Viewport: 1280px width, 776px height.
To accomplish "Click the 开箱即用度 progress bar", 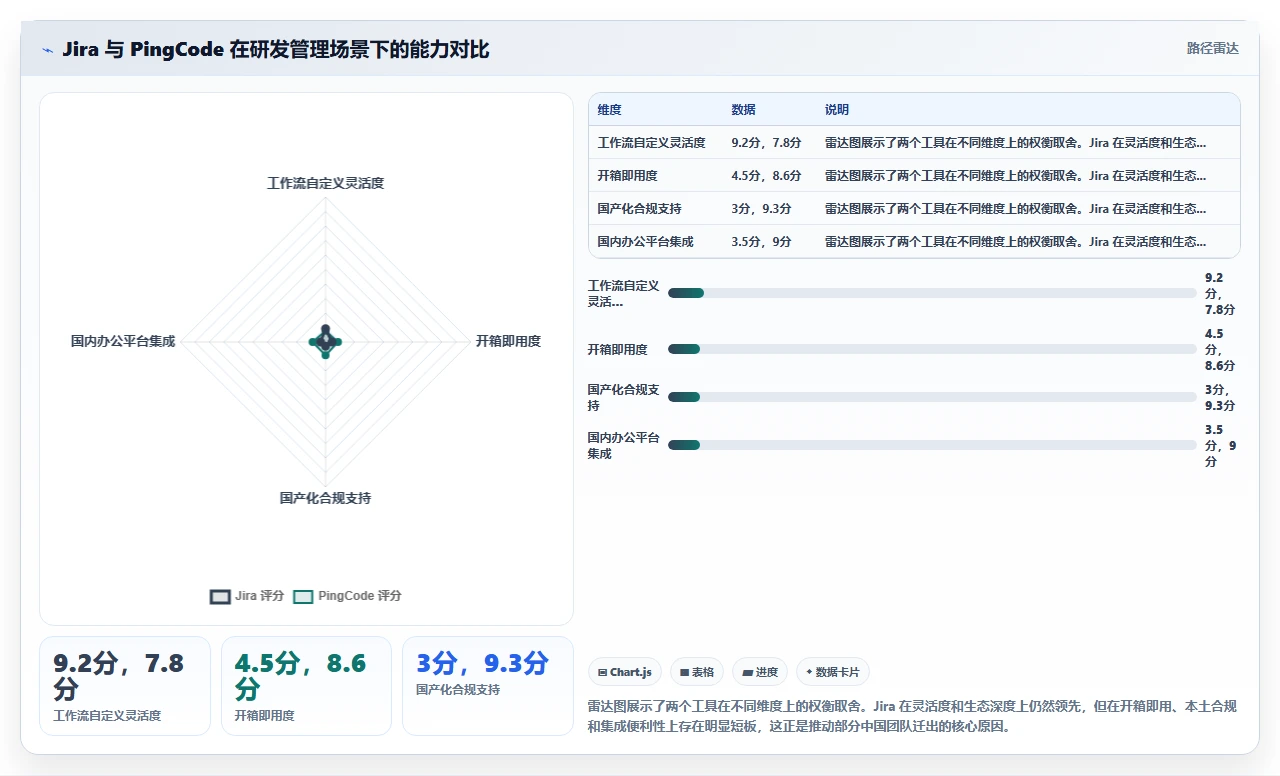I will (x=932, y=349).
